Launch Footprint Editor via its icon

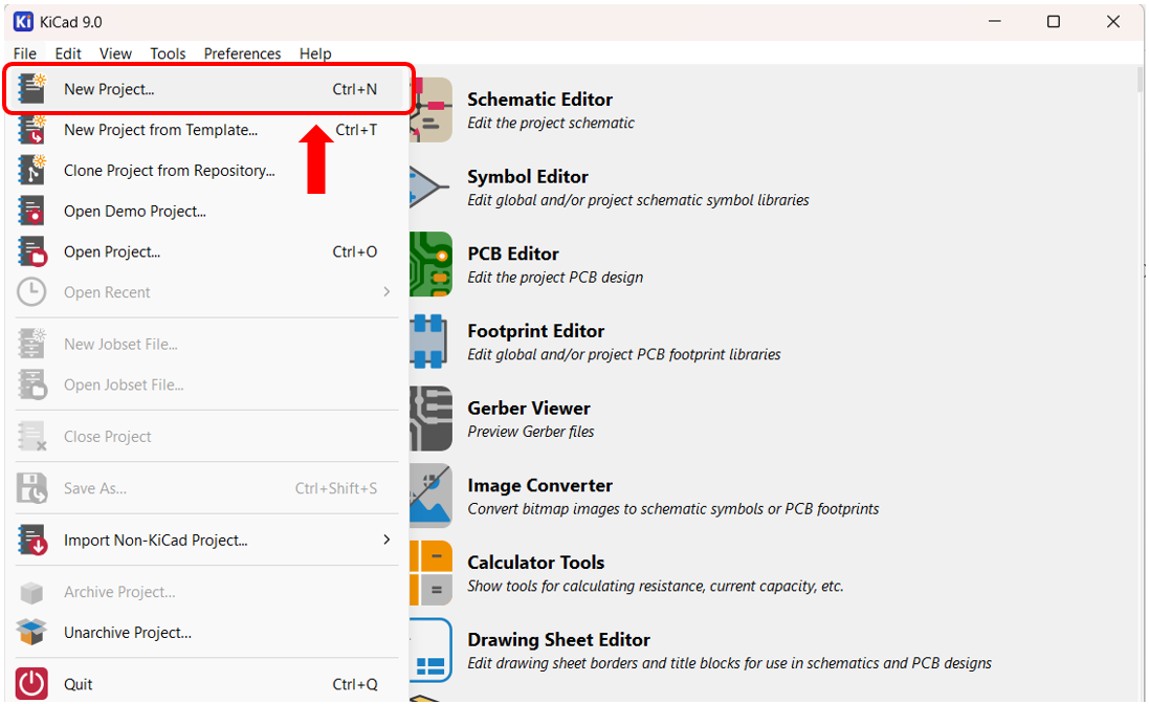(429, 341)
